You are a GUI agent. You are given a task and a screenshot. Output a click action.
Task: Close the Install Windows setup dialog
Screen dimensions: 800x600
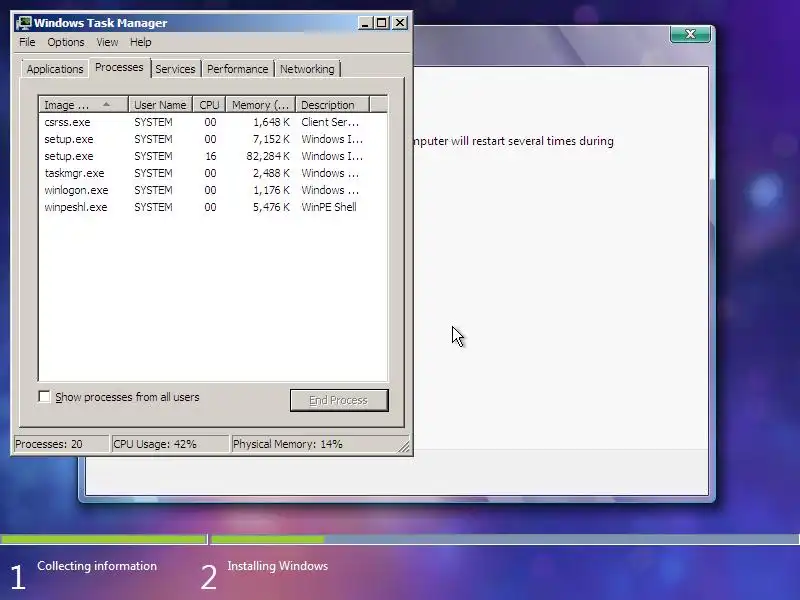point(690,34)
